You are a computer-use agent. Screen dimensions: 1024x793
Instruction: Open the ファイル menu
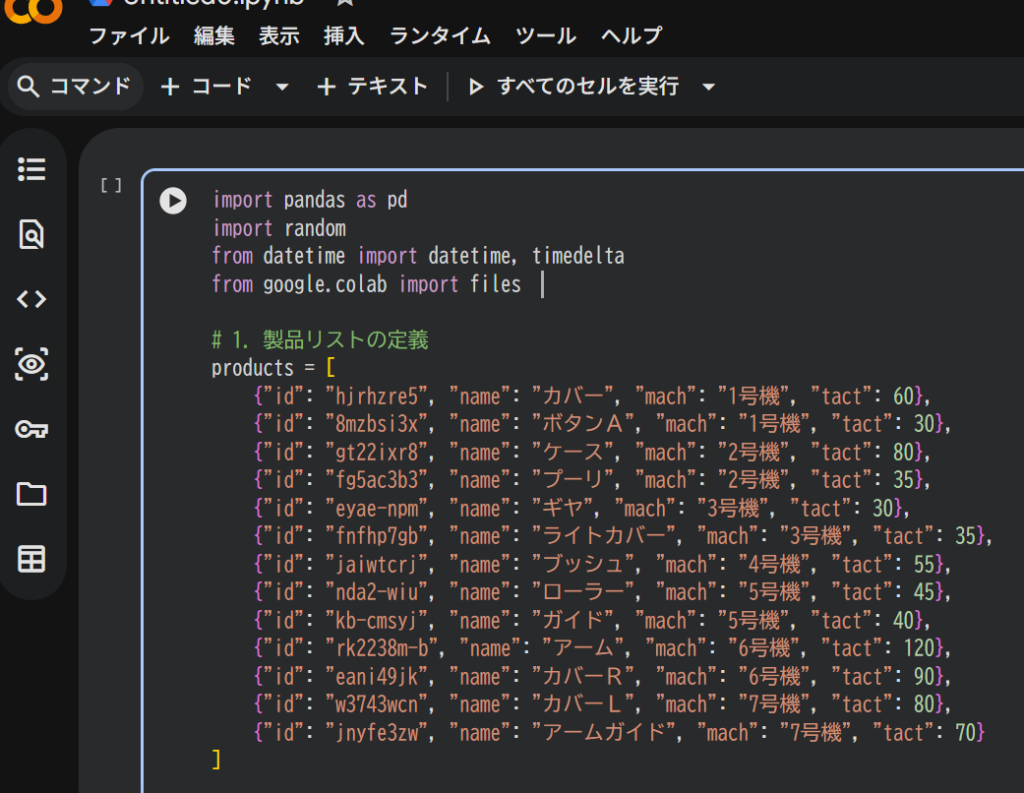tap(129, 36)
